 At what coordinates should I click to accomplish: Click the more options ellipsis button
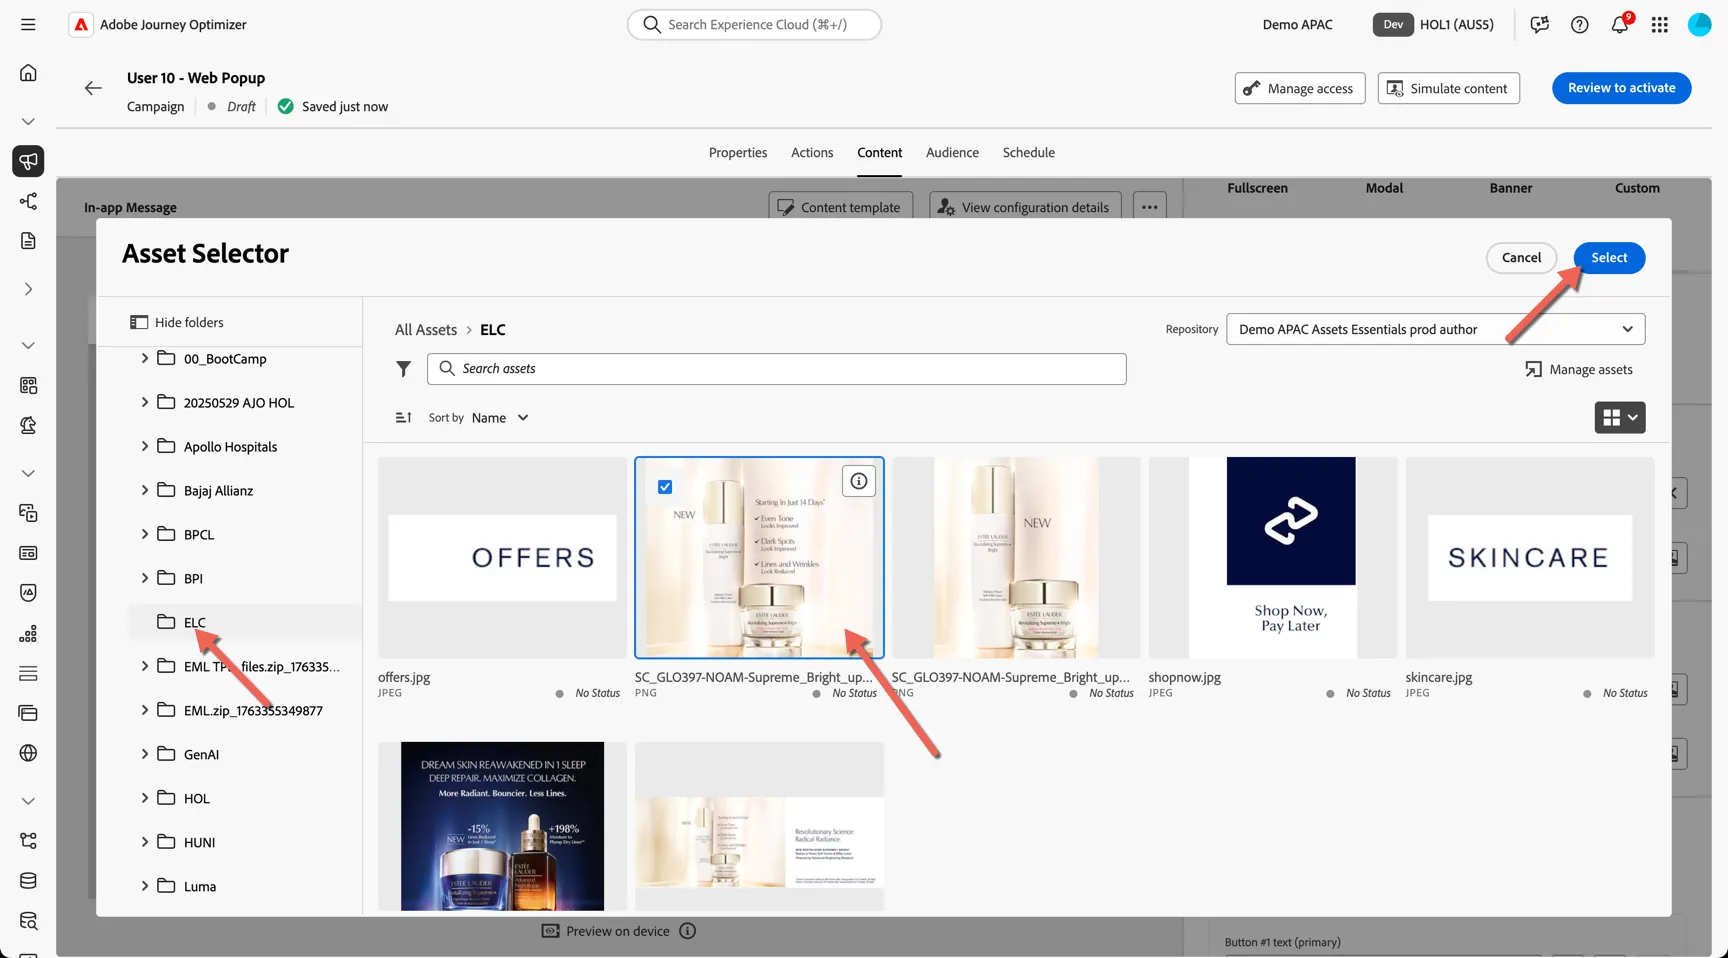coord(1150,207)
